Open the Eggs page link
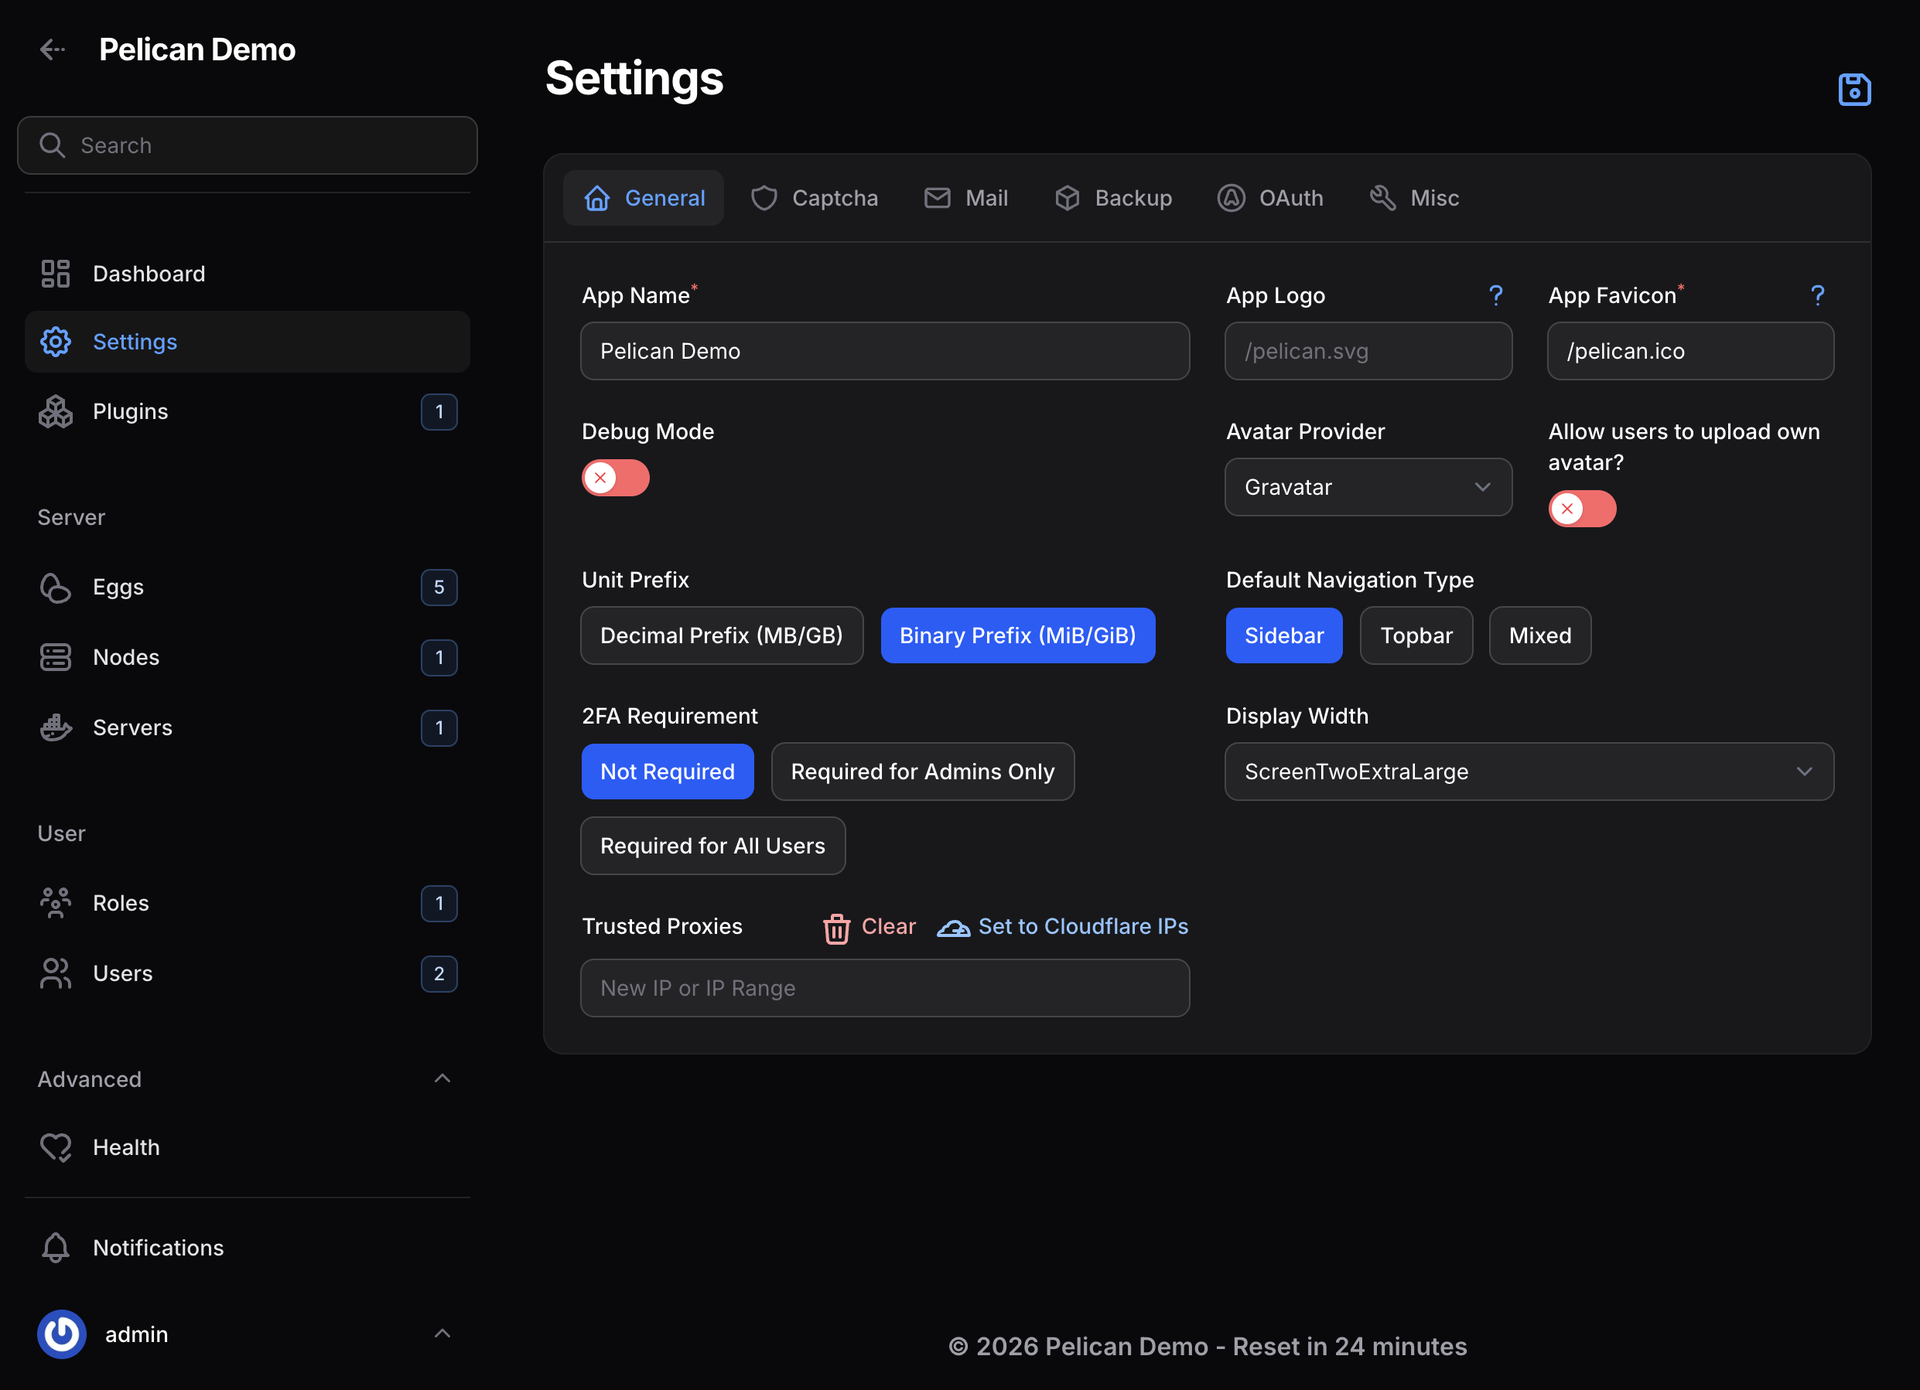Viewport: 1920px width, 1390px height. [x=247, y=588]
